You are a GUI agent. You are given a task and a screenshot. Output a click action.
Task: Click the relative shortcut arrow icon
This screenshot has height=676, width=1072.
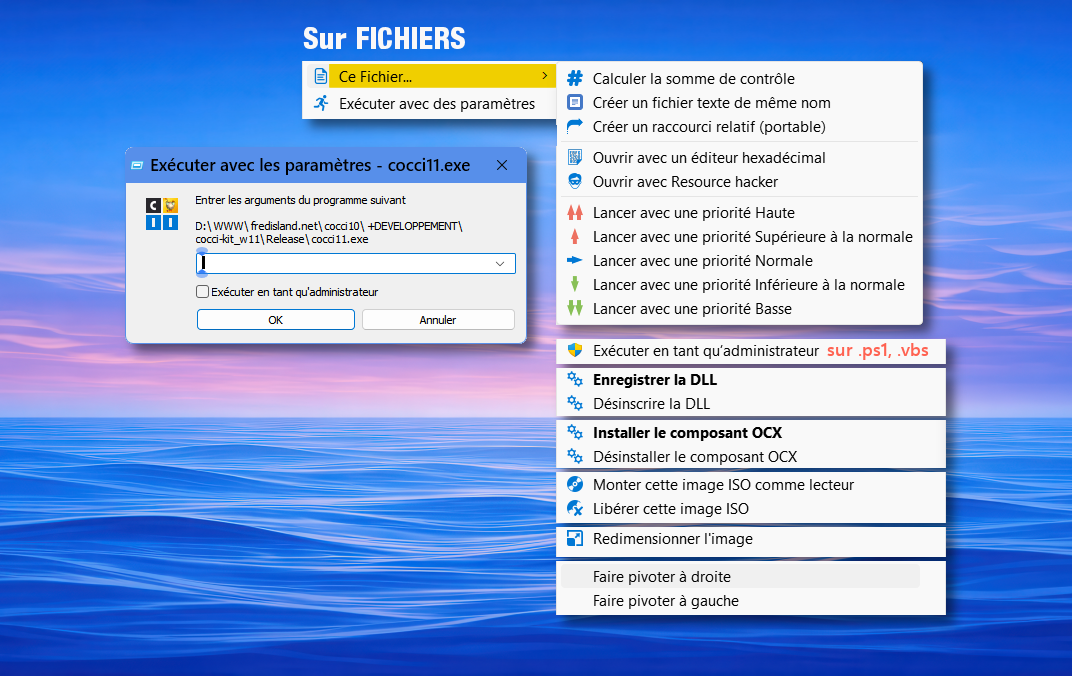coord(575,126)
